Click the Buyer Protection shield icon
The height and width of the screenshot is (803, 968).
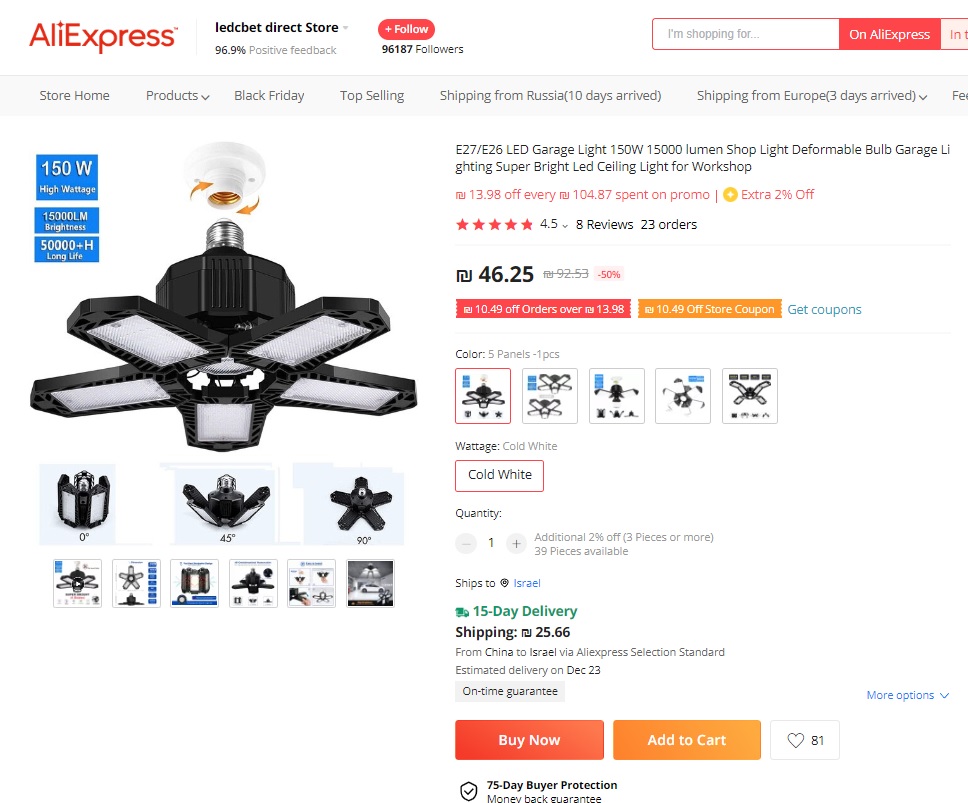point(469,791)
